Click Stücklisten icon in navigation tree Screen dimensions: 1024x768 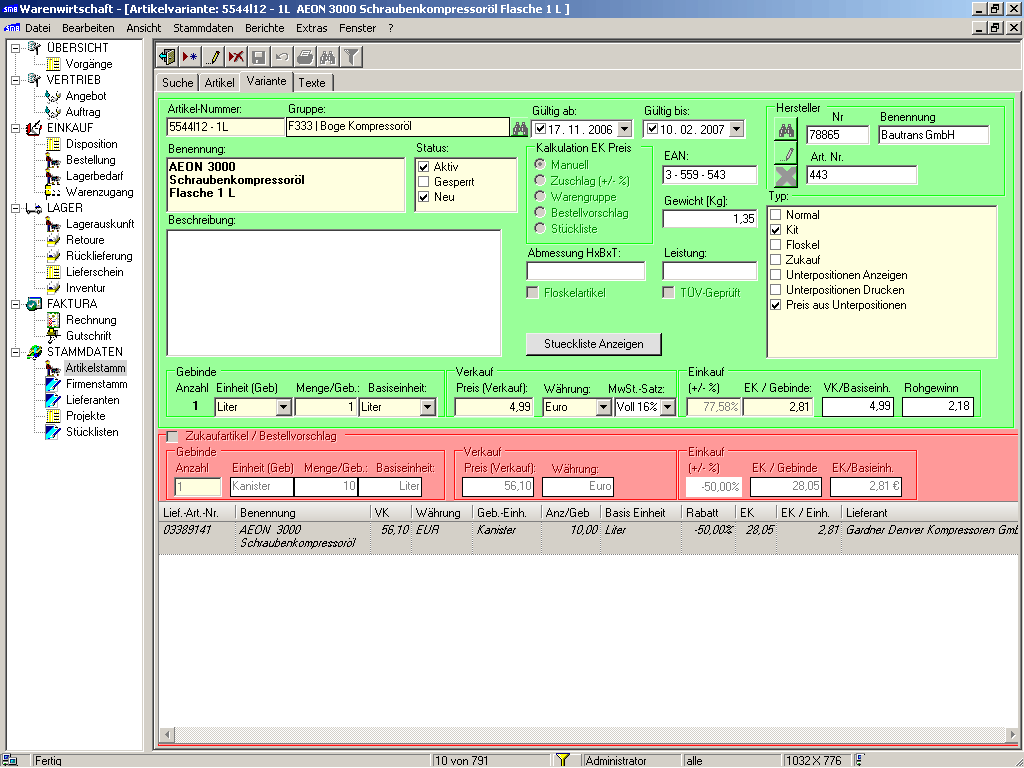pyautogui.click(x=52, y=432)
